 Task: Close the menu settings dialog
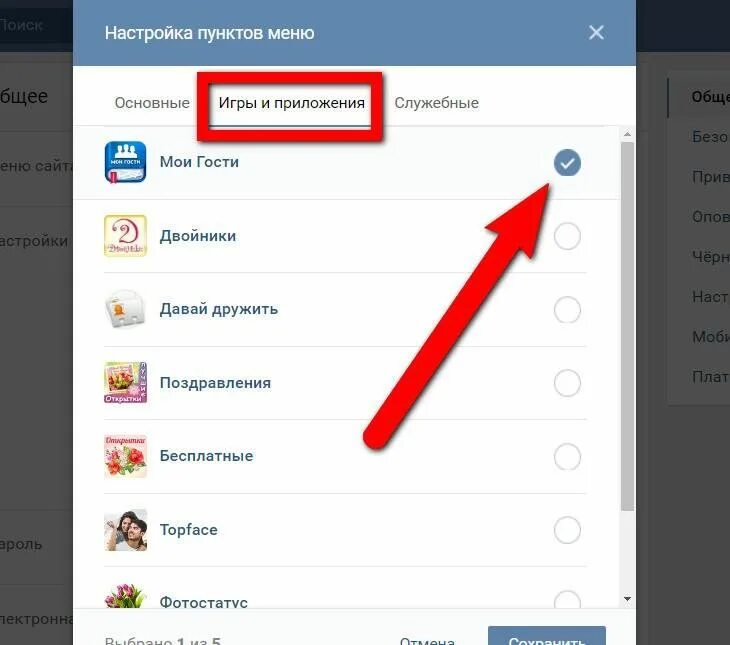point(596,33)
